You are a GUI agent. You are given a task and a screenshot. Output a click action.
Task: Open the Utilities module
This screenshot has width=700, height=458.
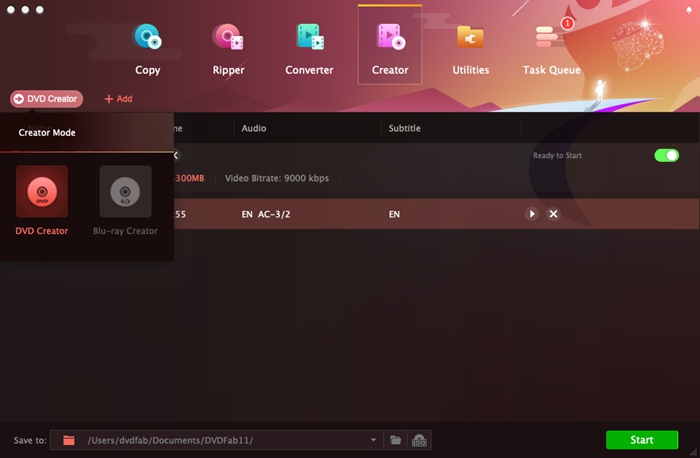coord(471,50)
